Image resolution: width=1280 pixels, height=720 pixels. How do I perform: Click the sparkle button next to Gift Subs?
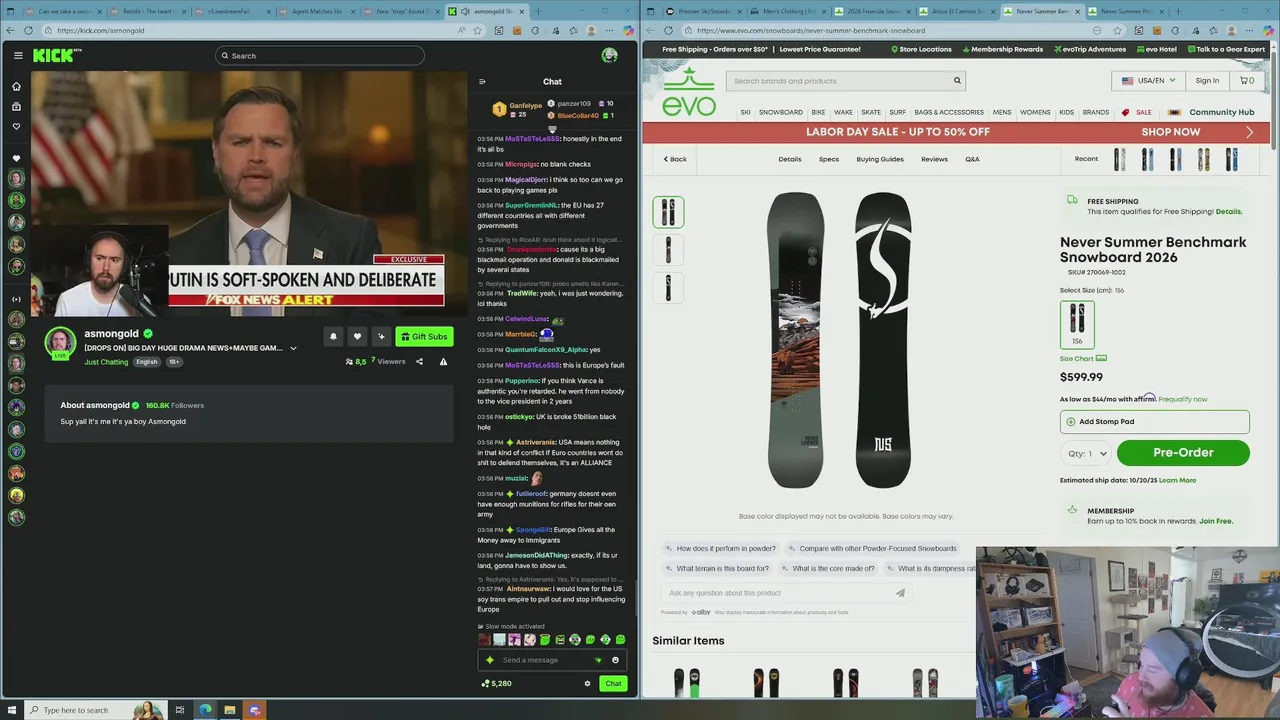[381, 336]
